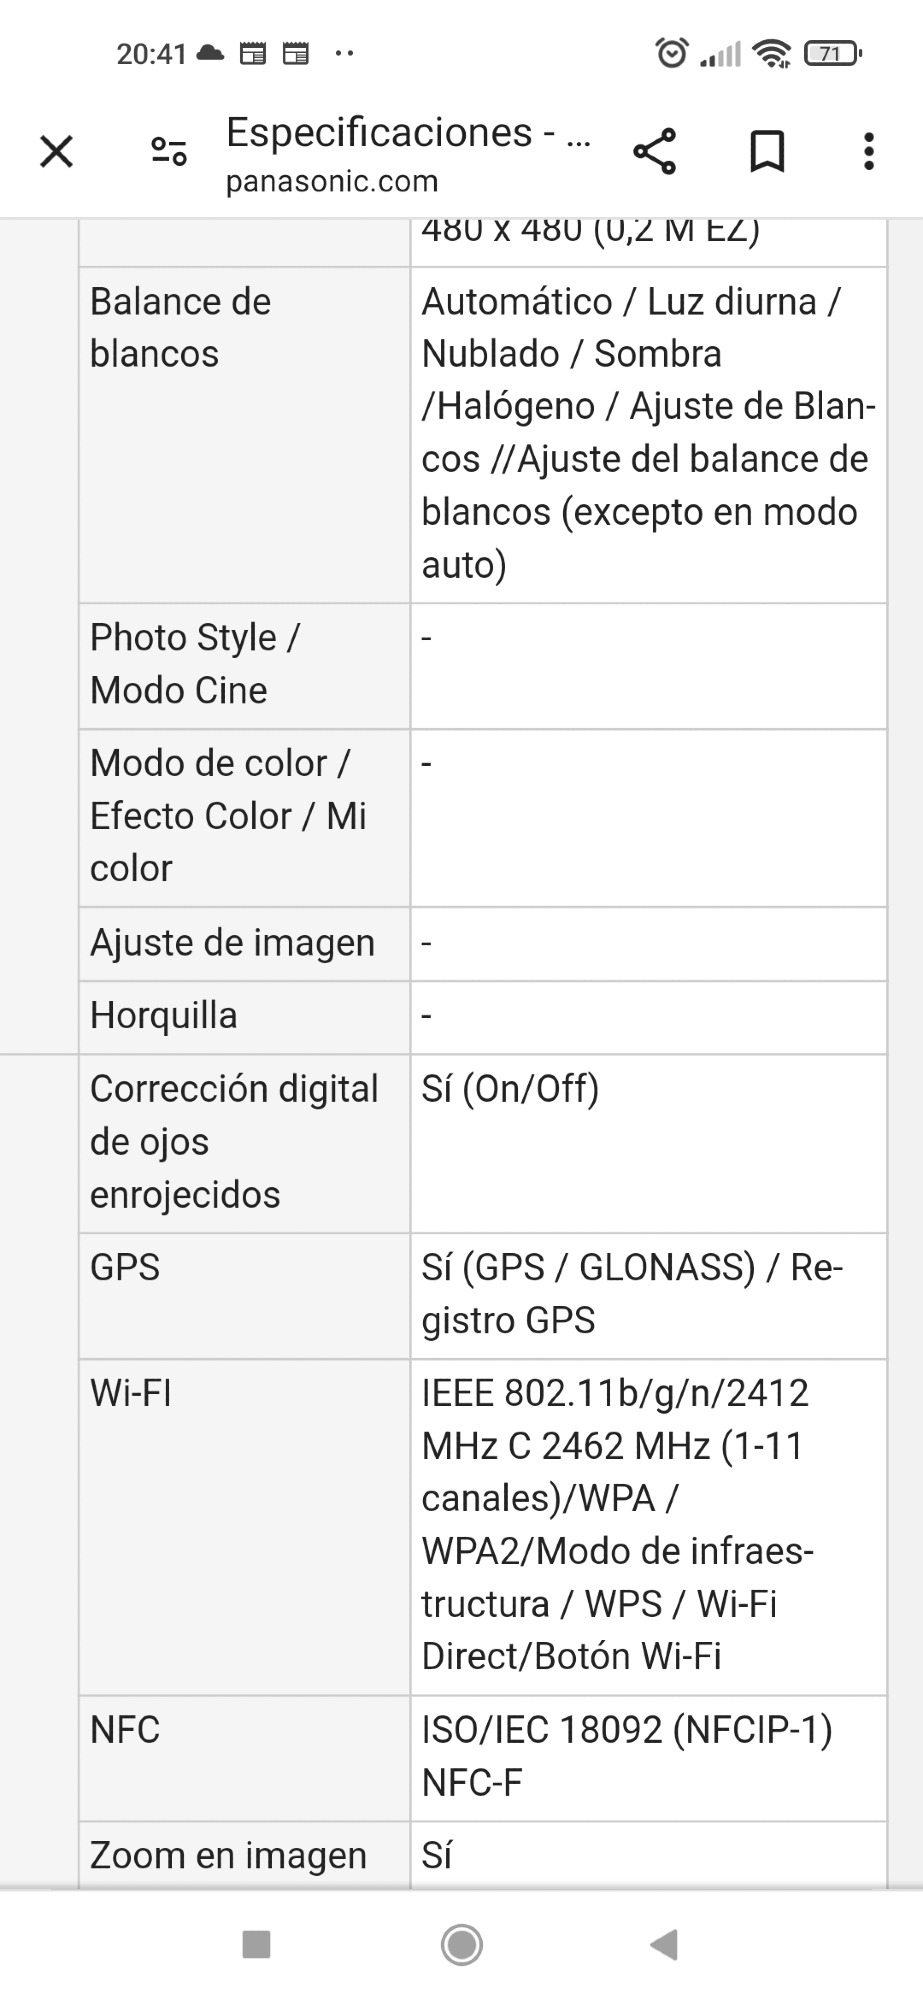Tap the share icon

tap(655, 152)
